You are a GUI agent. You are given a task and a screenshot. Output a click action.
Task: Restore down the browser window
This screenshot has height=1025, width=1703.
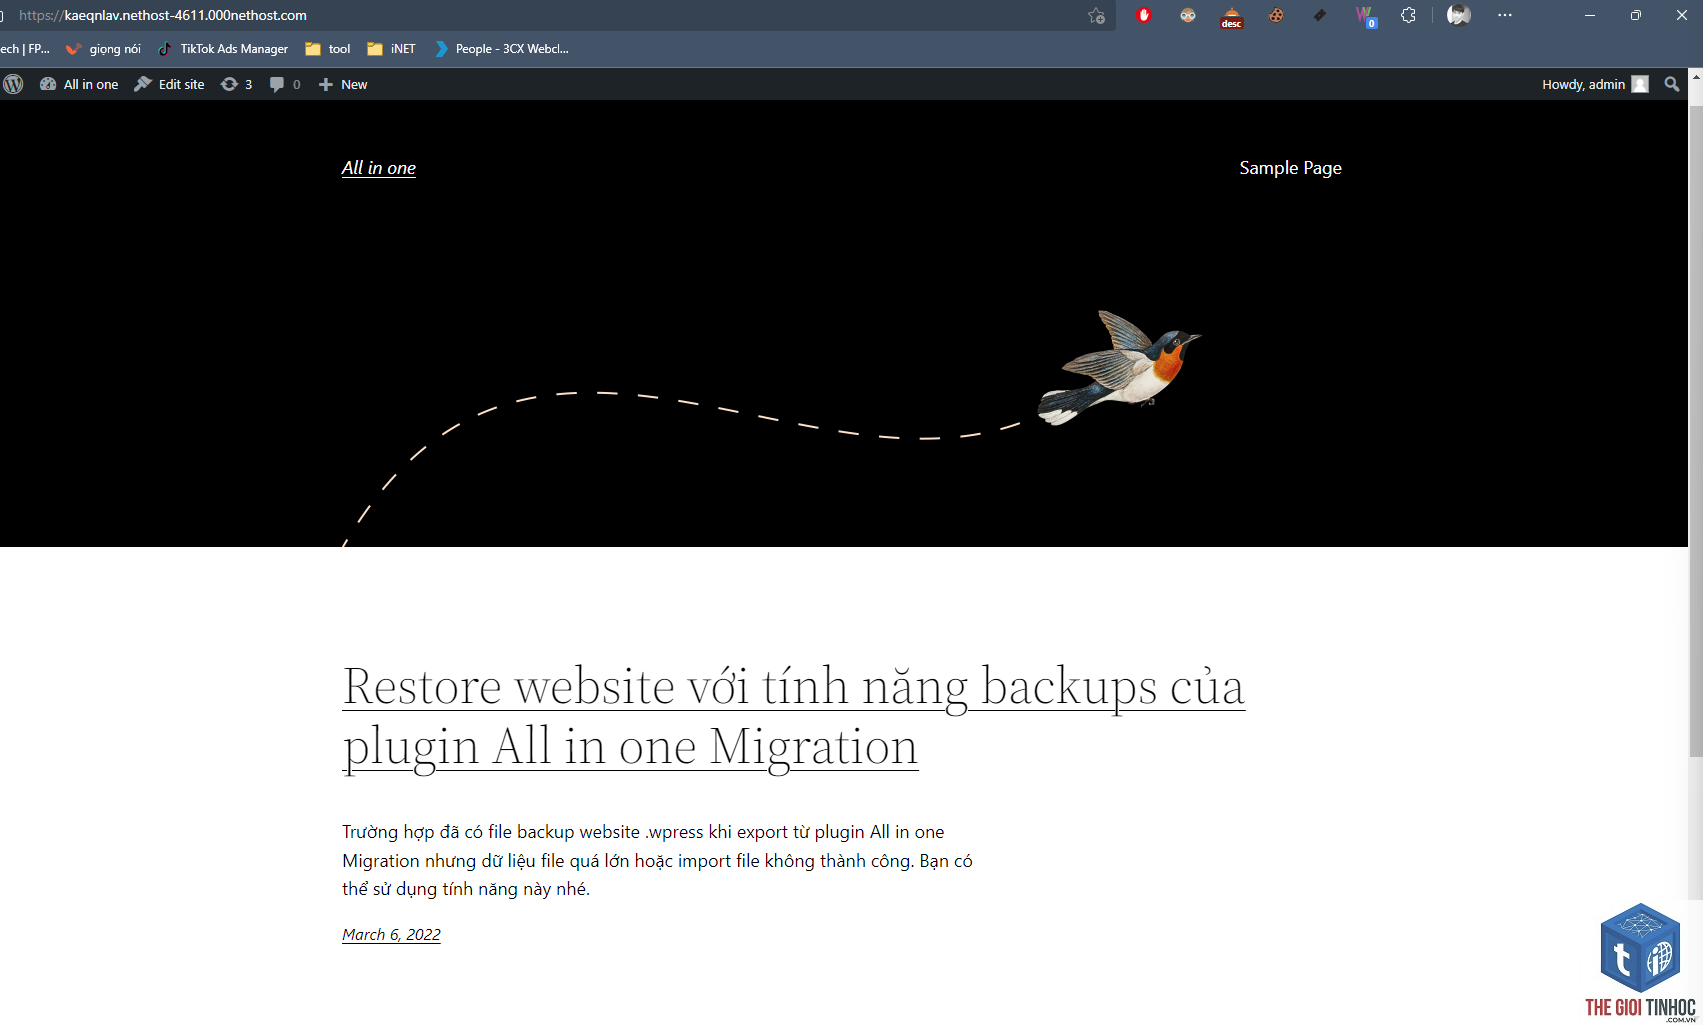(1636, 15)
